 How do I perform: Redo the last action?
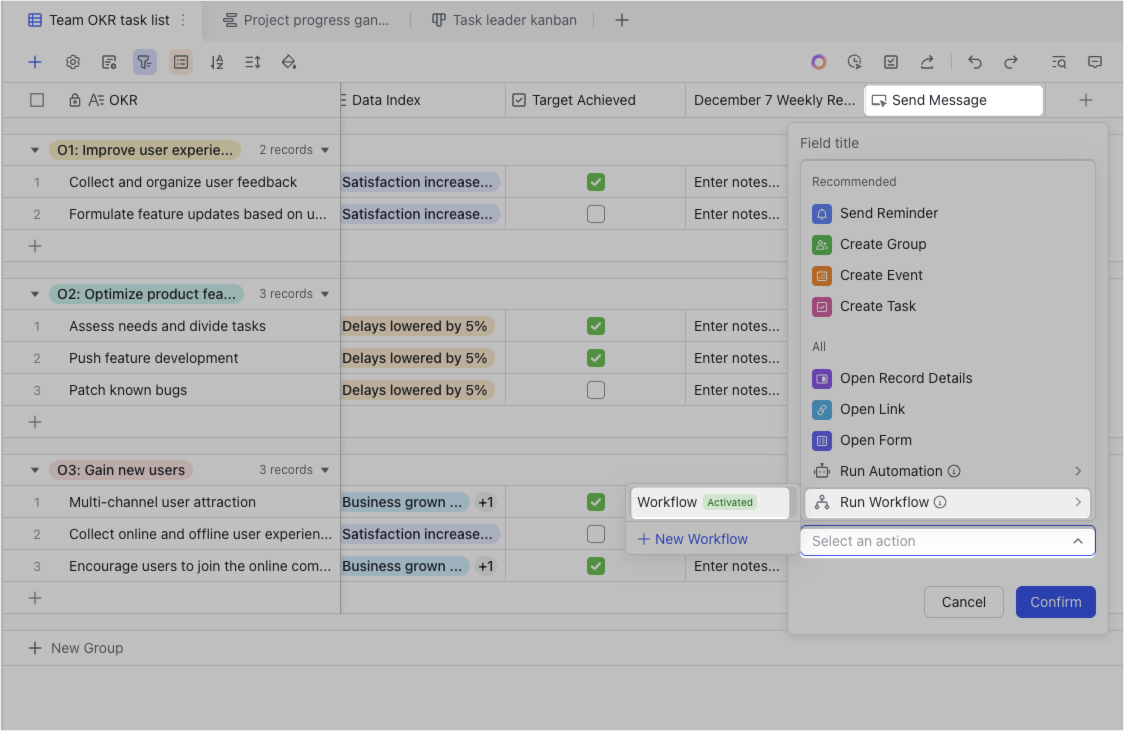(1011, 62)
